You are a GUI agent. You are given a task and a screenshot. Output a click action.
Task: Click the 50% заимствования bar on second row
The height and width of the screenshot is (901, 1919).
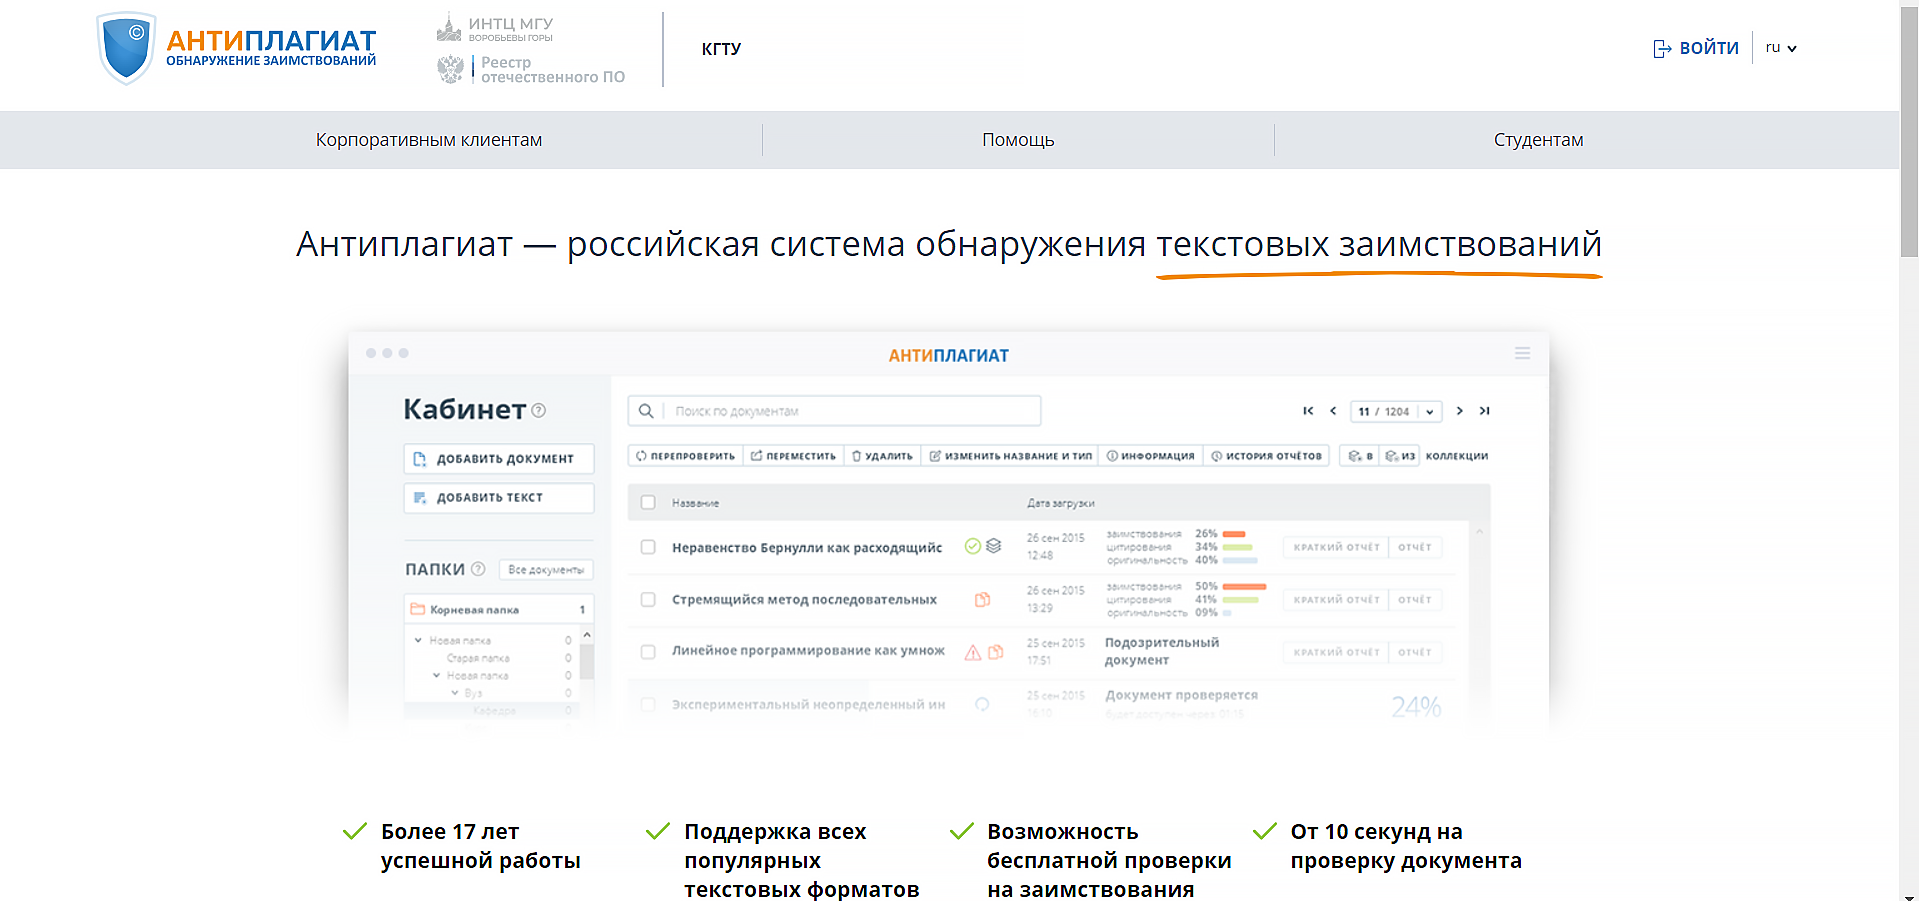(x=1244, y=587)
